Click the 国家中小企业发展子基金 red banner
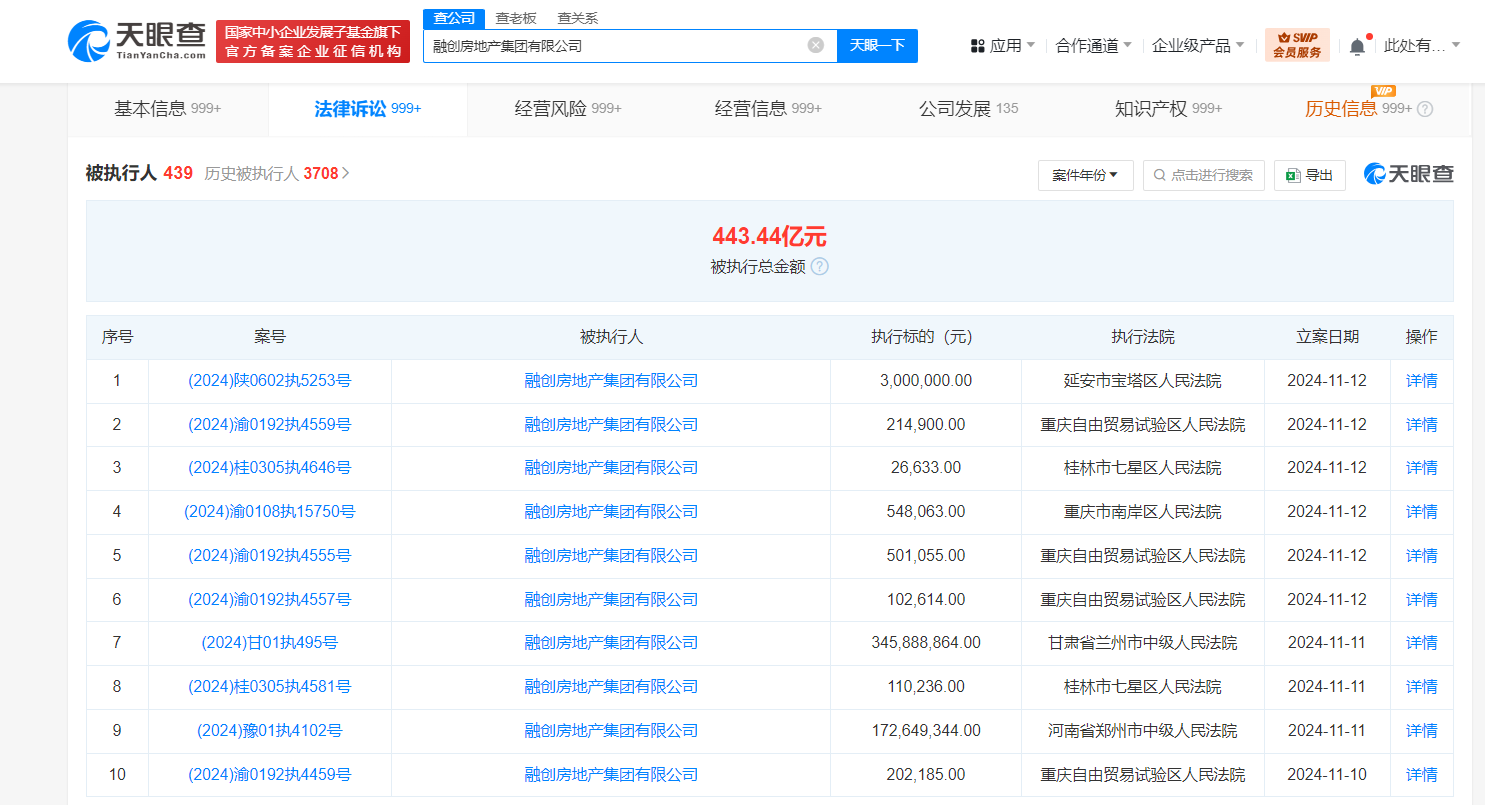Image resolution: width=1485 pixels, height=805 pixels. pyautogui.click(x=313, y=41)
